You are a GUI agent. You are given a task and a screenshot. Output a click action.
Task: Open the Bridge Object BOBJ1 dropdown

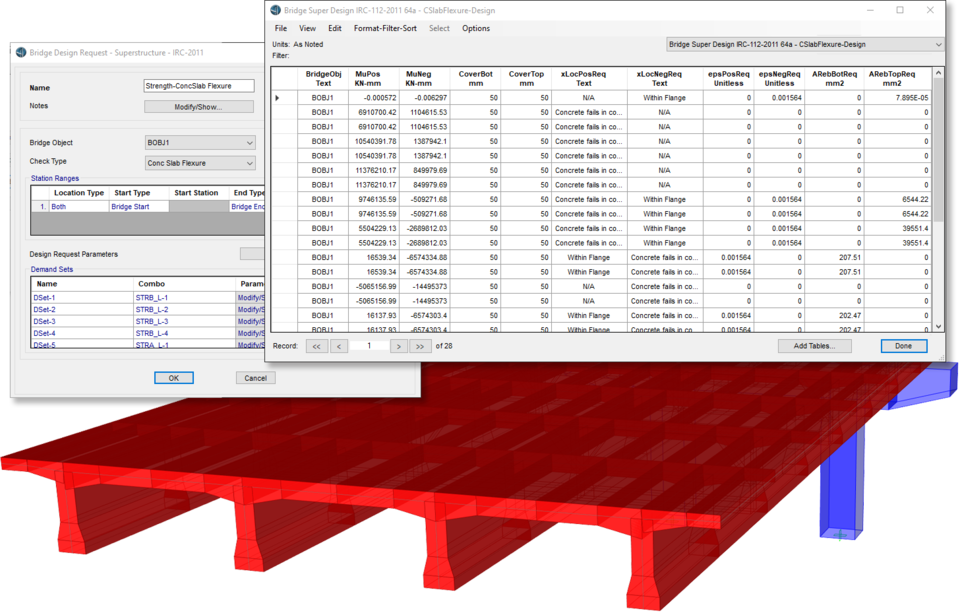[200, 143]
